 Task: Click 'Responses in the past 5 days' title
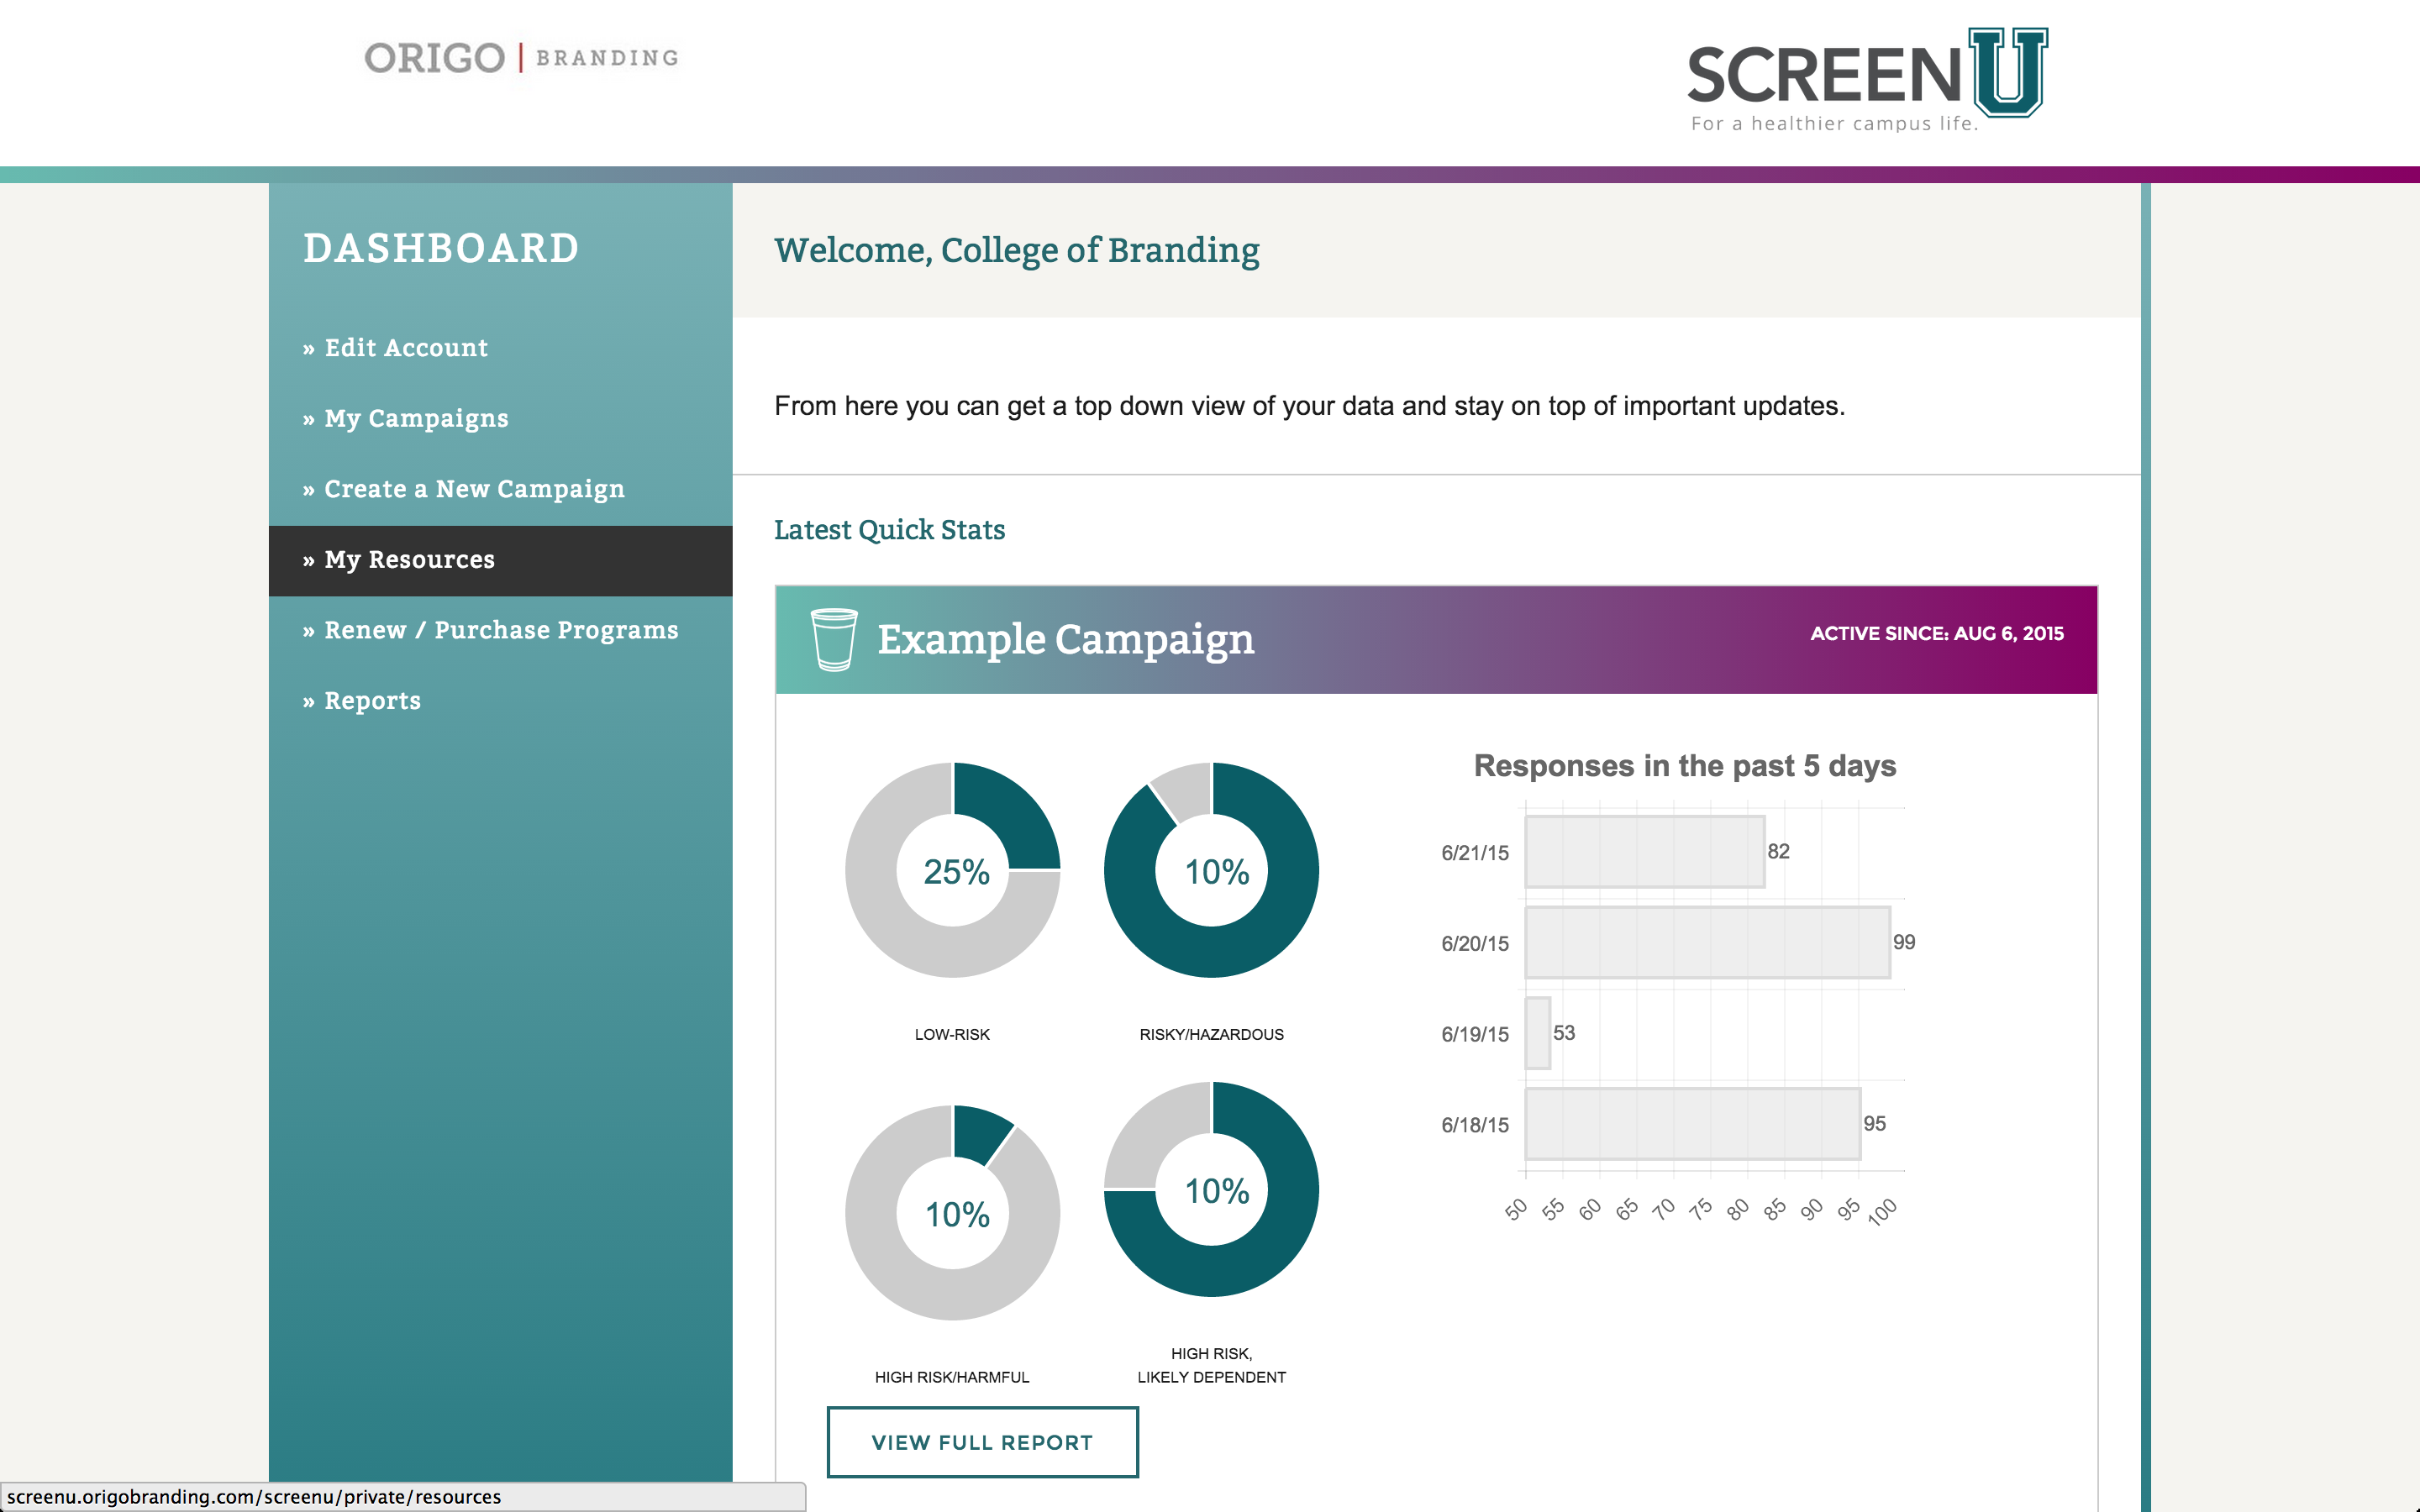[x=1685, y=766]
